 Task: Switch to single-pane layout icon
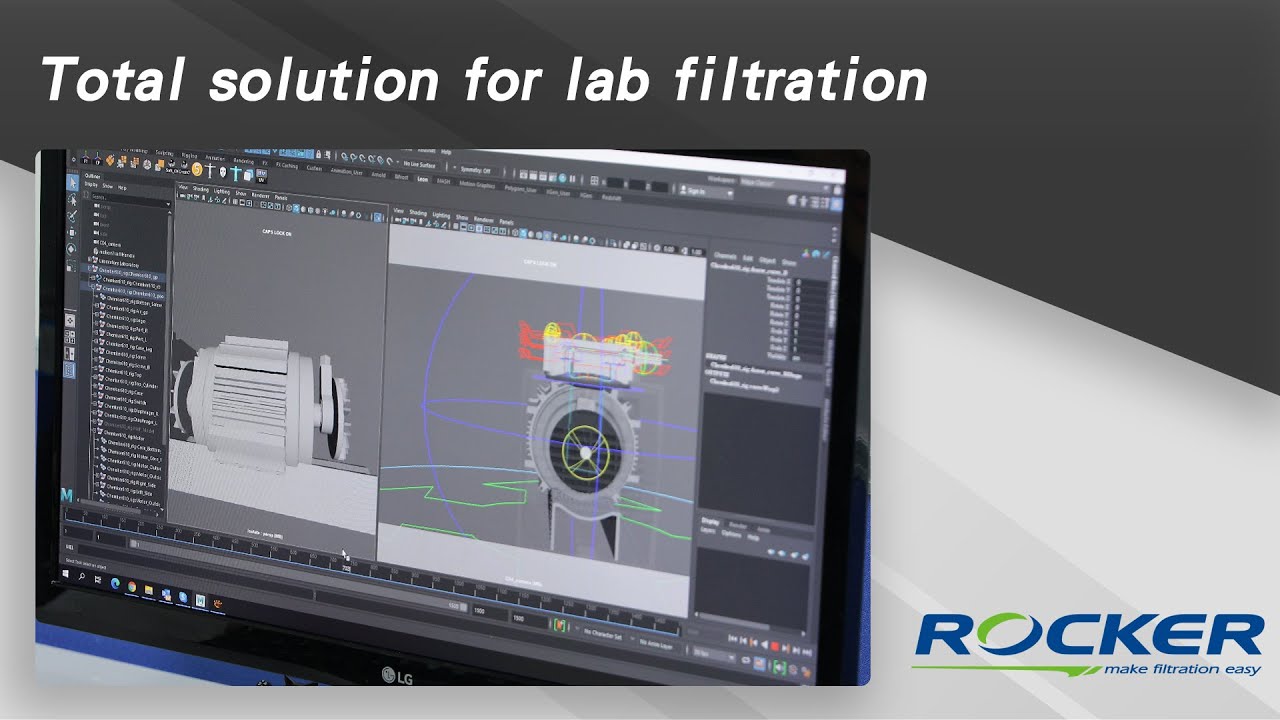(x=70, y=320)
